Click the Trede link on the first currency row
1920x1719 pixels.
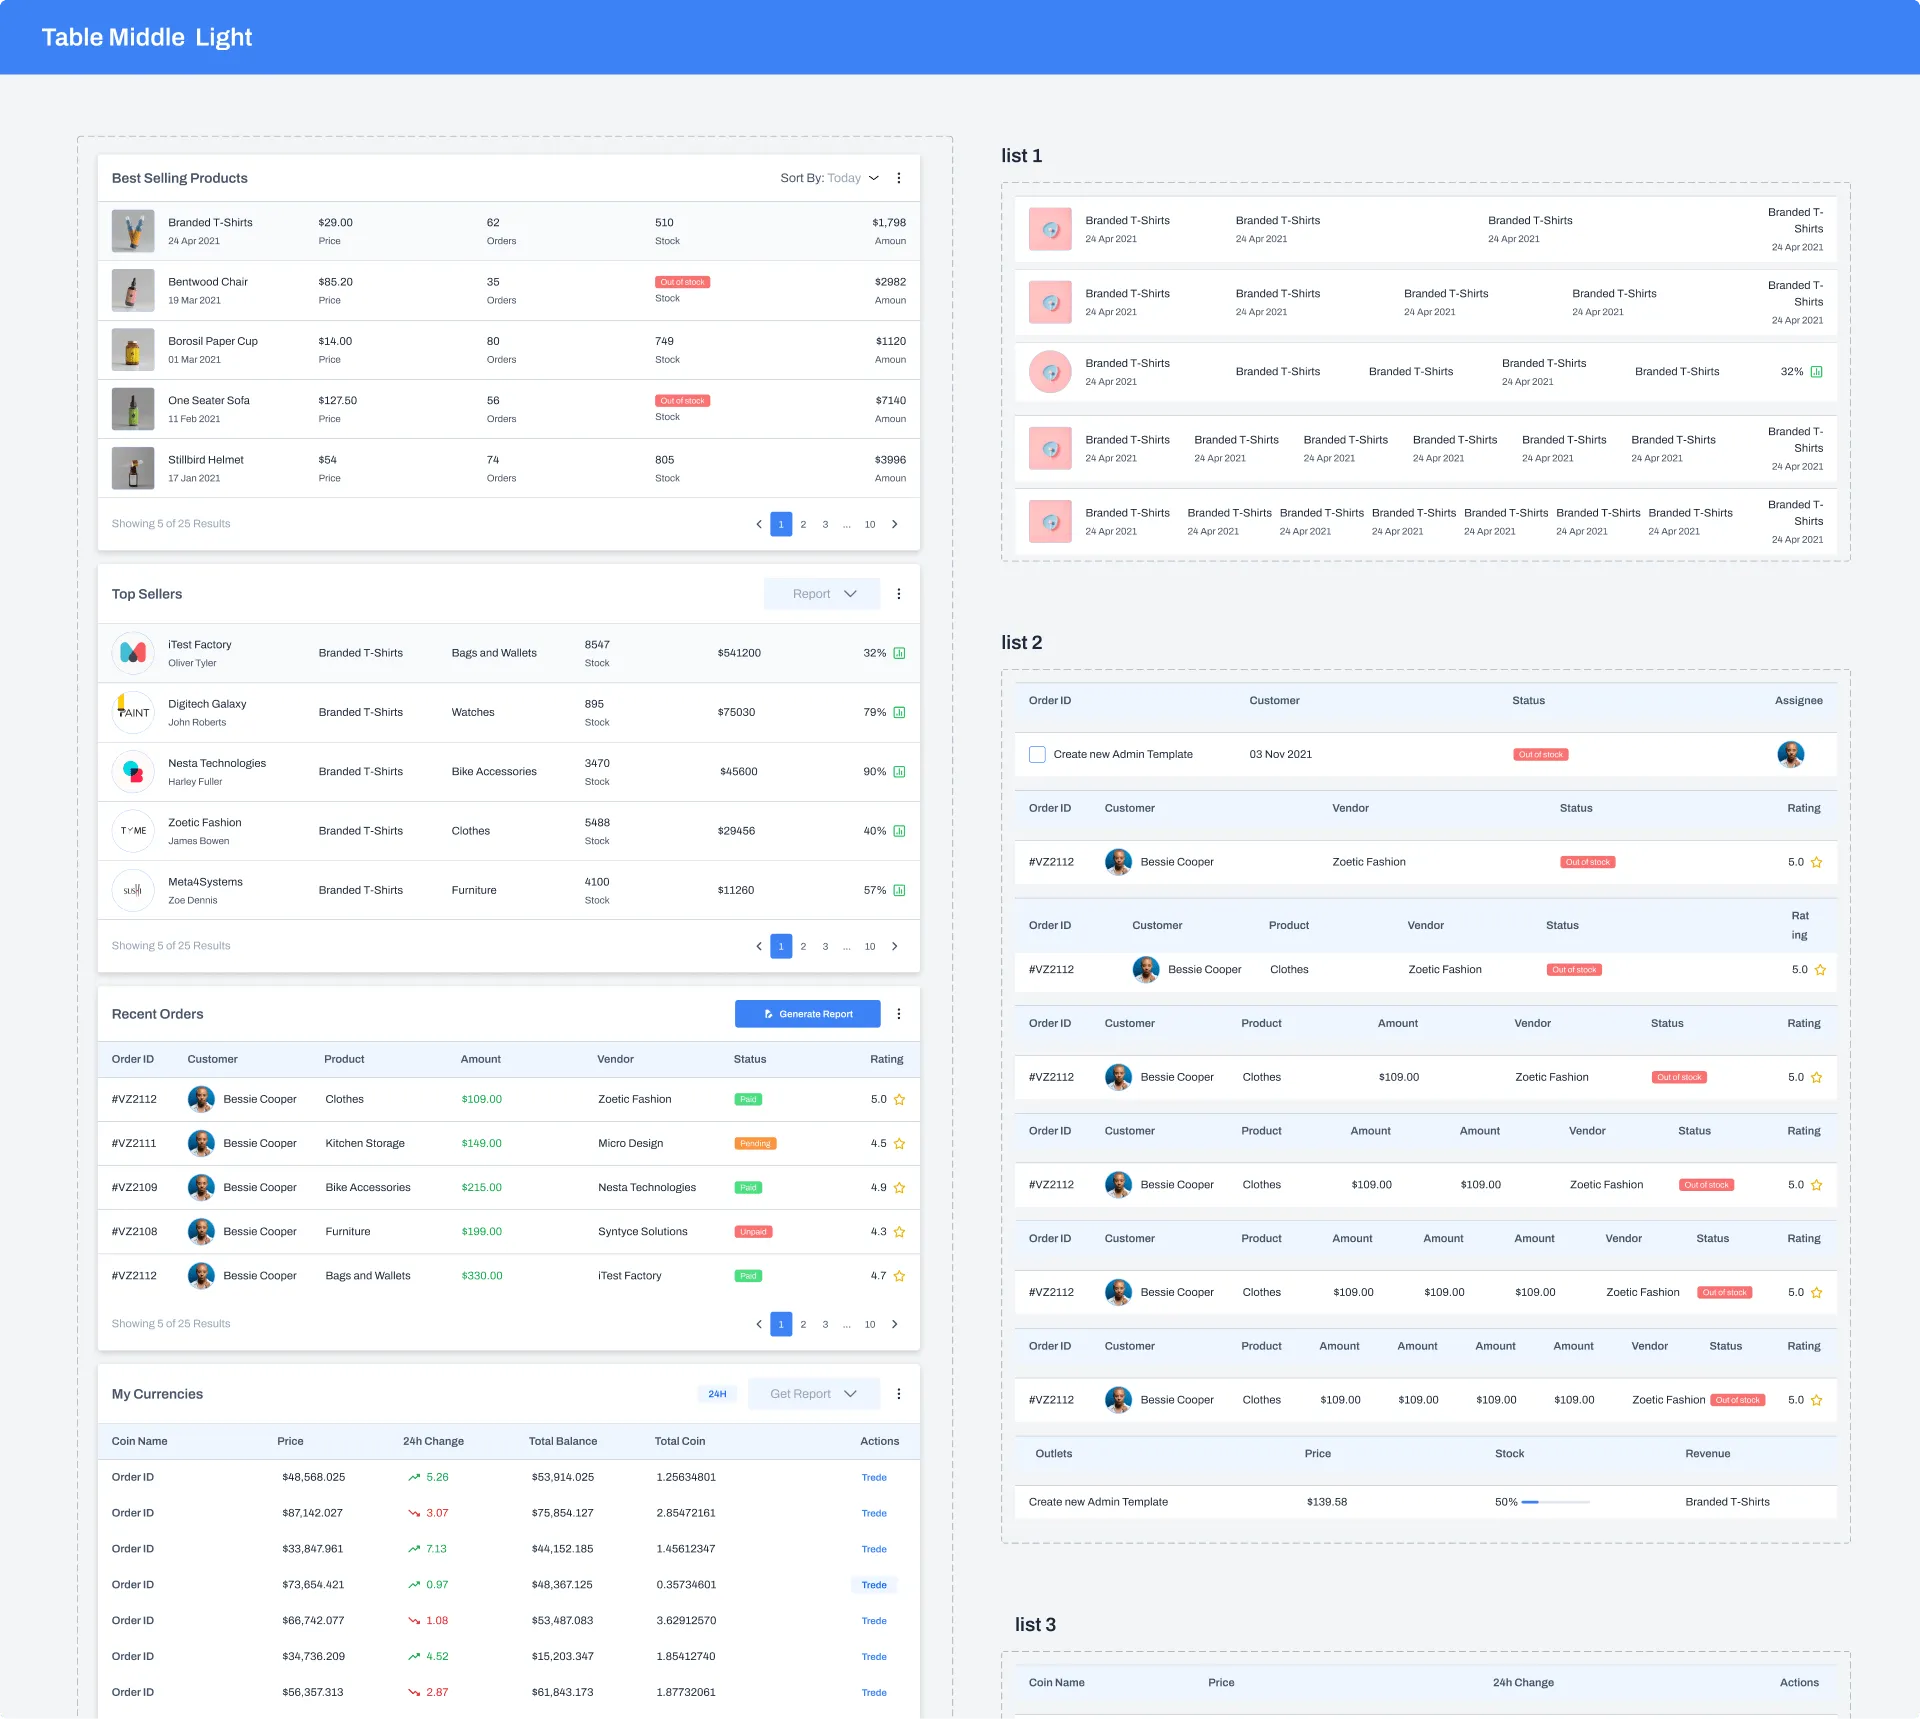[x=873, y=1476]
